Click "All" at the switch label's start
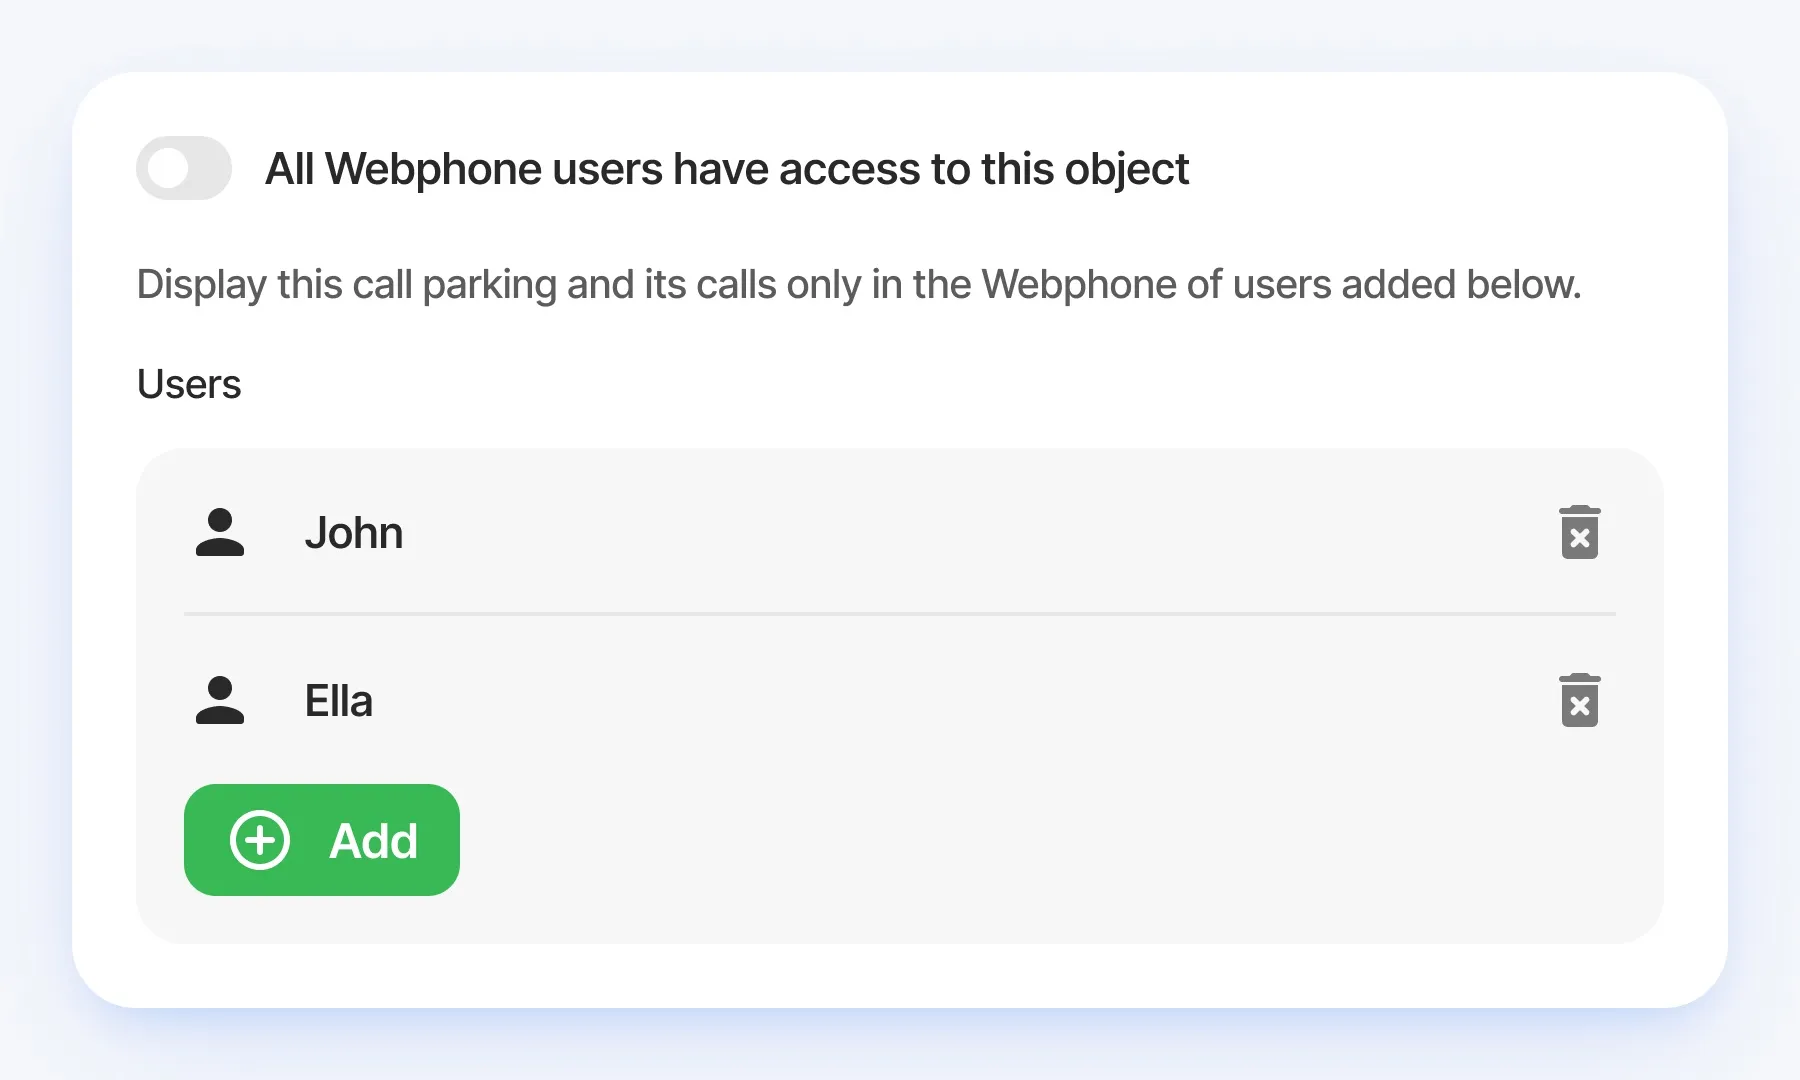 point(290,169)
